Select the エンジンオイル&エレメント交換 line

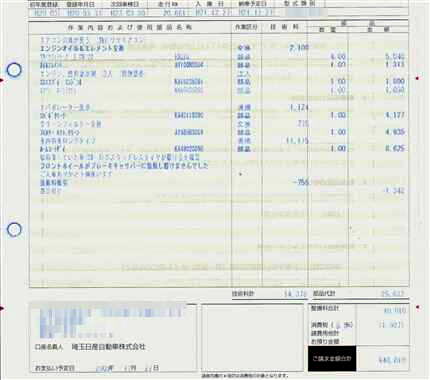click(x=82, y=48)
